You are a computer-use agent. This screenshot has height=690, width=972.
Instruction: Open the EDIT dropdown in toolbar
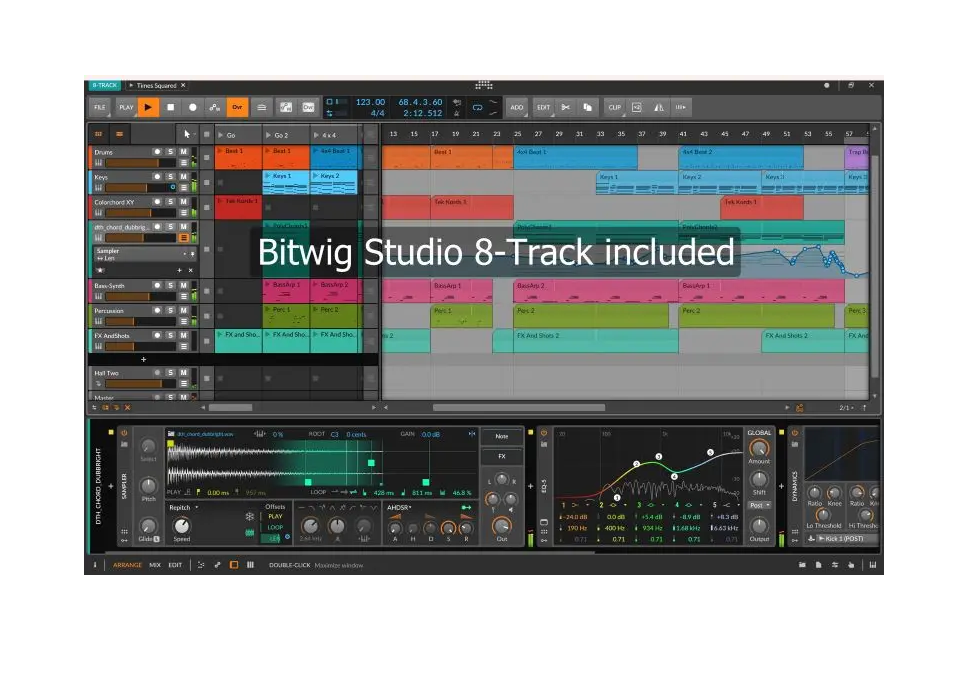[542, 107]
